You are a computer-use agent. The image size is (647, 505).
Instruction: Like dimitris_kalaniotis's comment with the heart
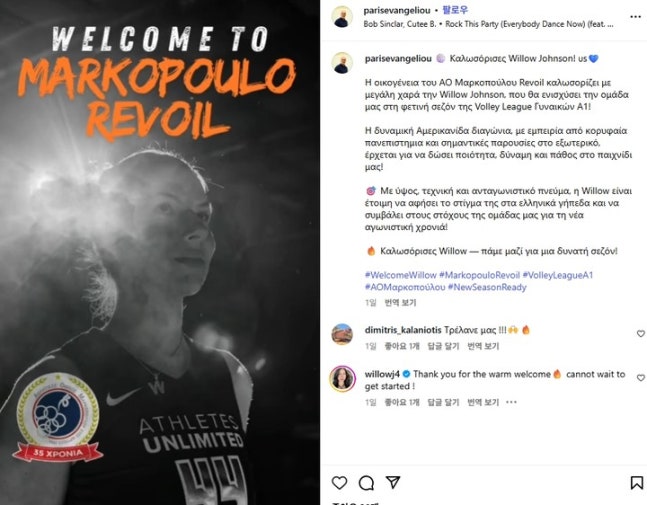pyautogui.click(x=640, y=333)
